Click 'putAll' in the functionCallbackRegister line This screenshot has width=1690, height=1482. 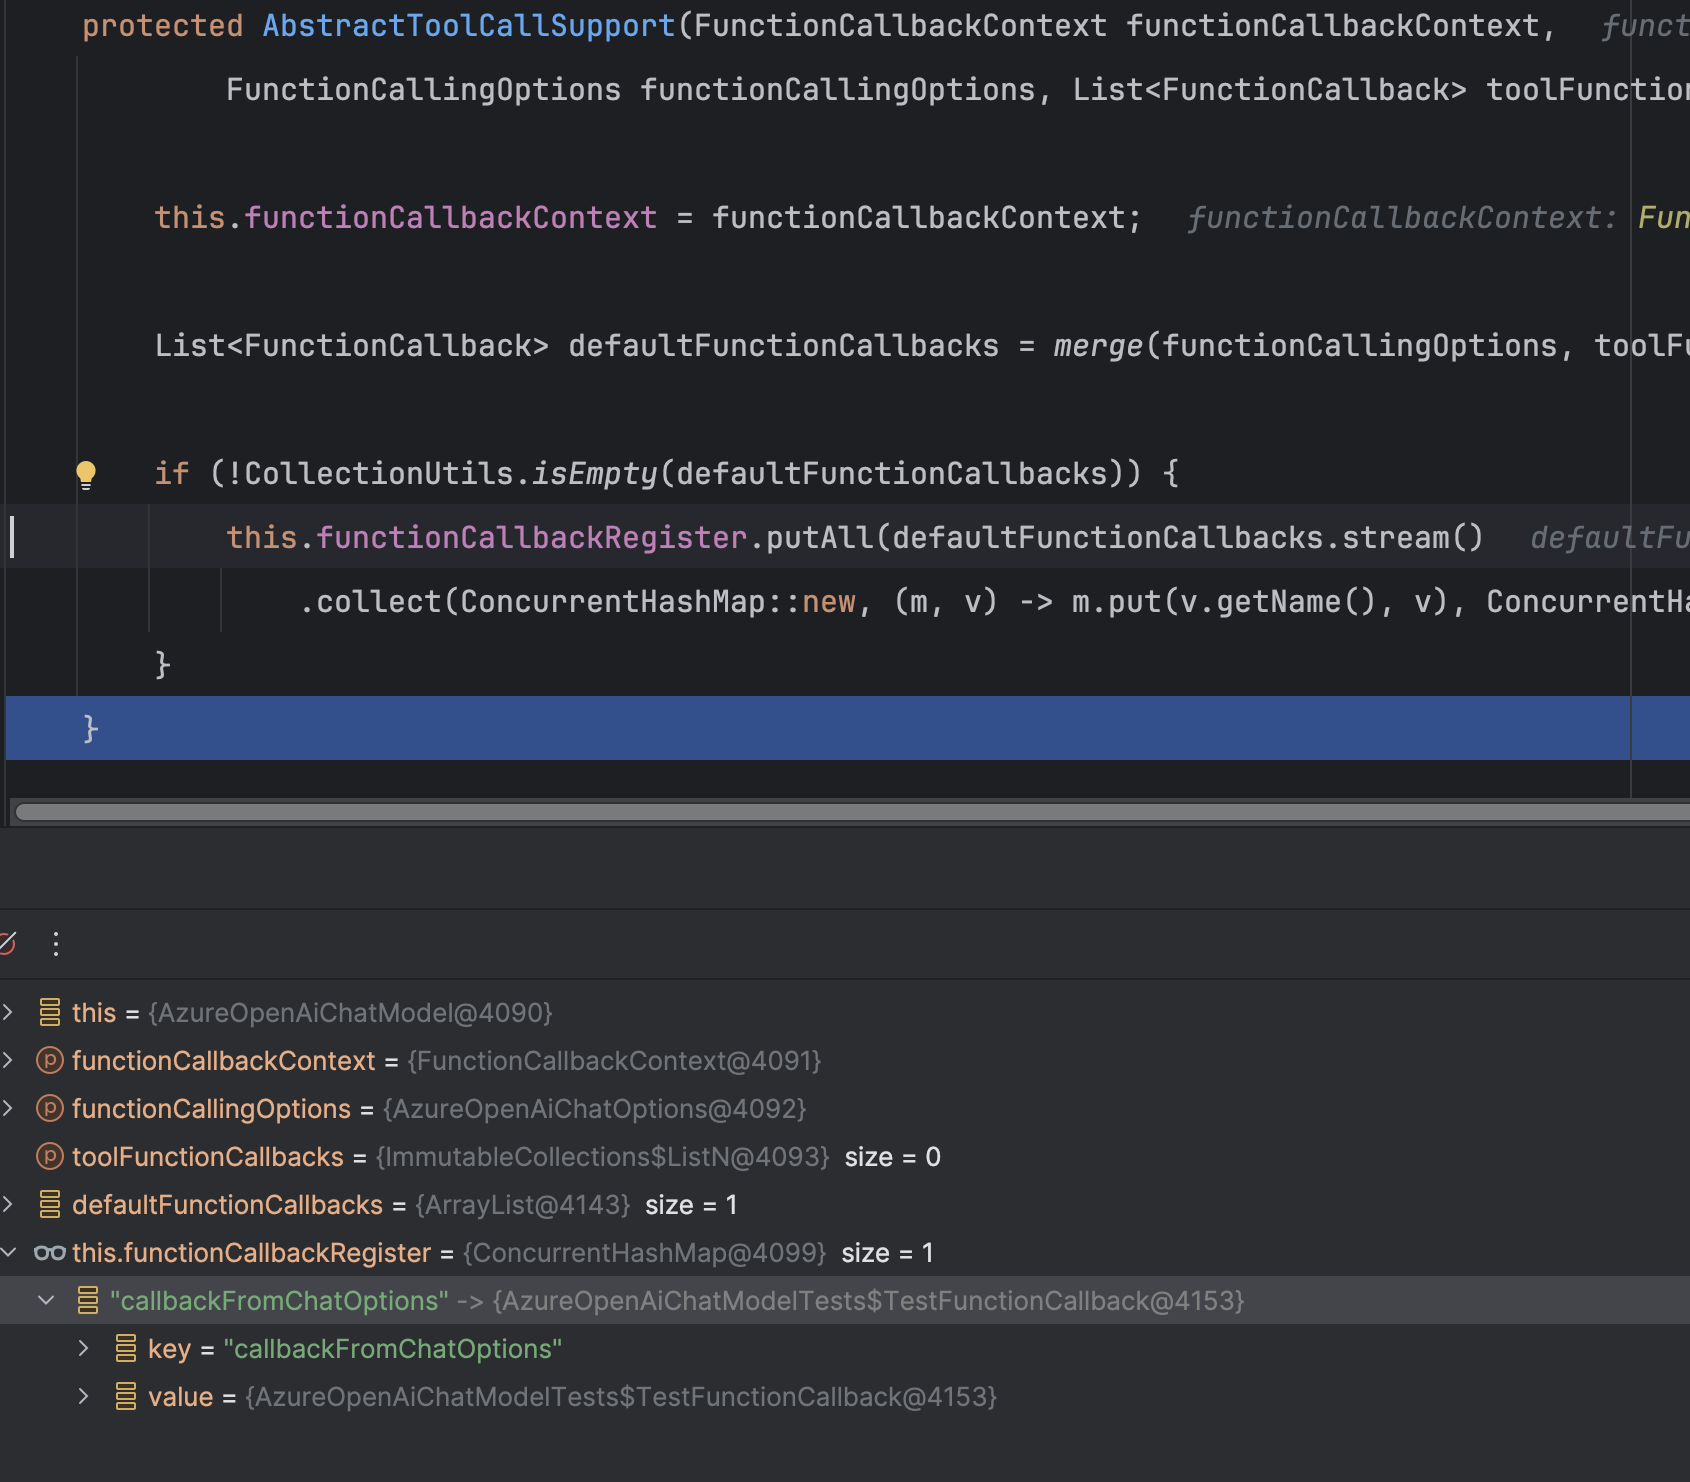[820, 538]
